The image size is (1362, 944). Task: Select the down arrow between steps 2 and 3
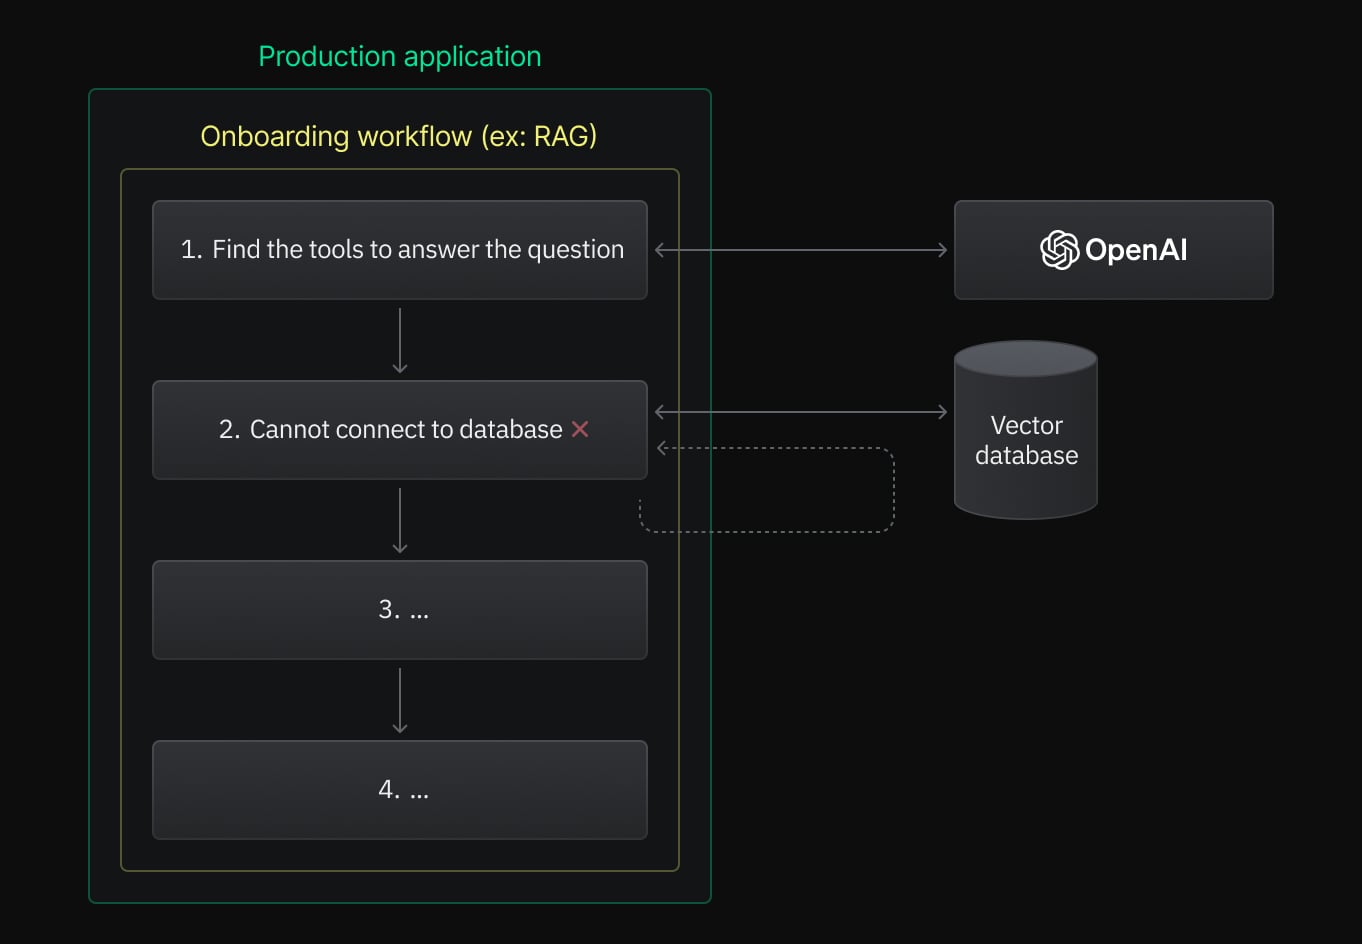pyautogui.click(x=400, y=521)
